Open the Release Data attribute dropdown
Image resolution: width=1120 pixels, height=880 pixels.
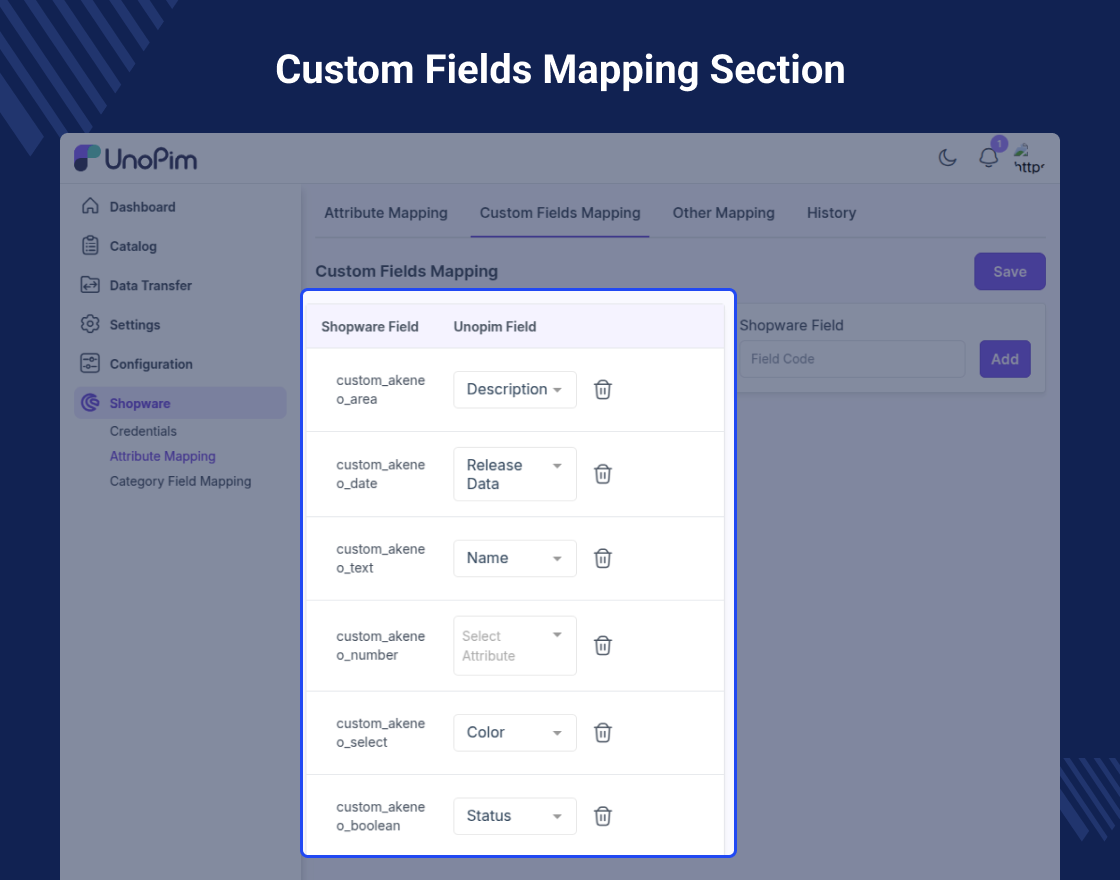coord(515,474)
